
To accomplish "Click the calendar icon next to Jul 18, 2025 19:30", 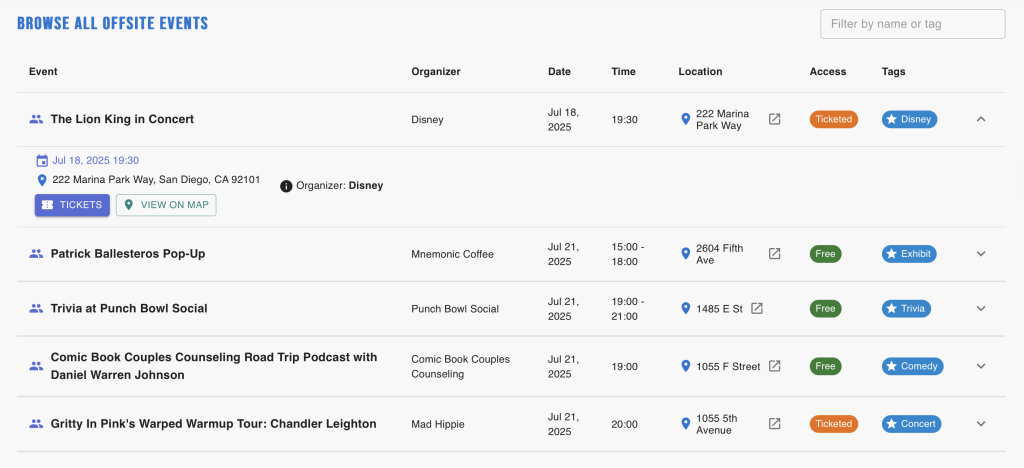I will (x=42, y=161).
